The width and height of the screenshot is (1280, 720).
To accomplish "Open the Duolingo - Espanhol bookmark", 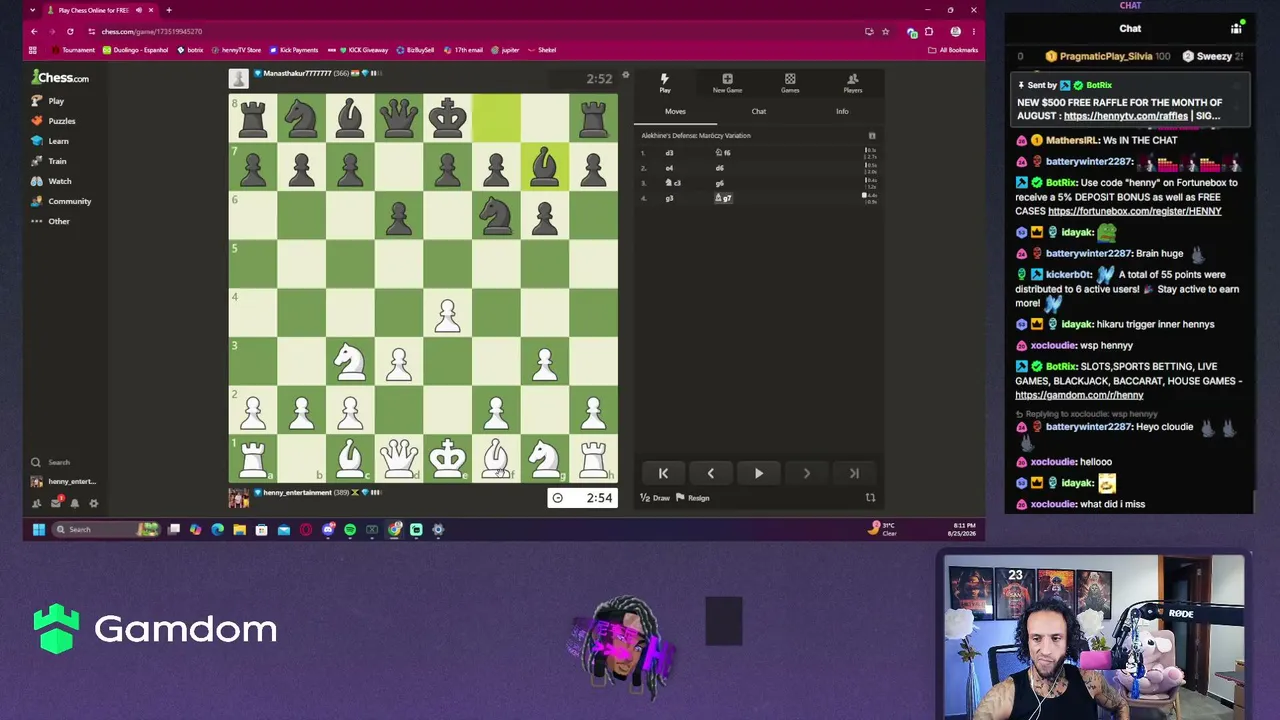I will 135,50.
